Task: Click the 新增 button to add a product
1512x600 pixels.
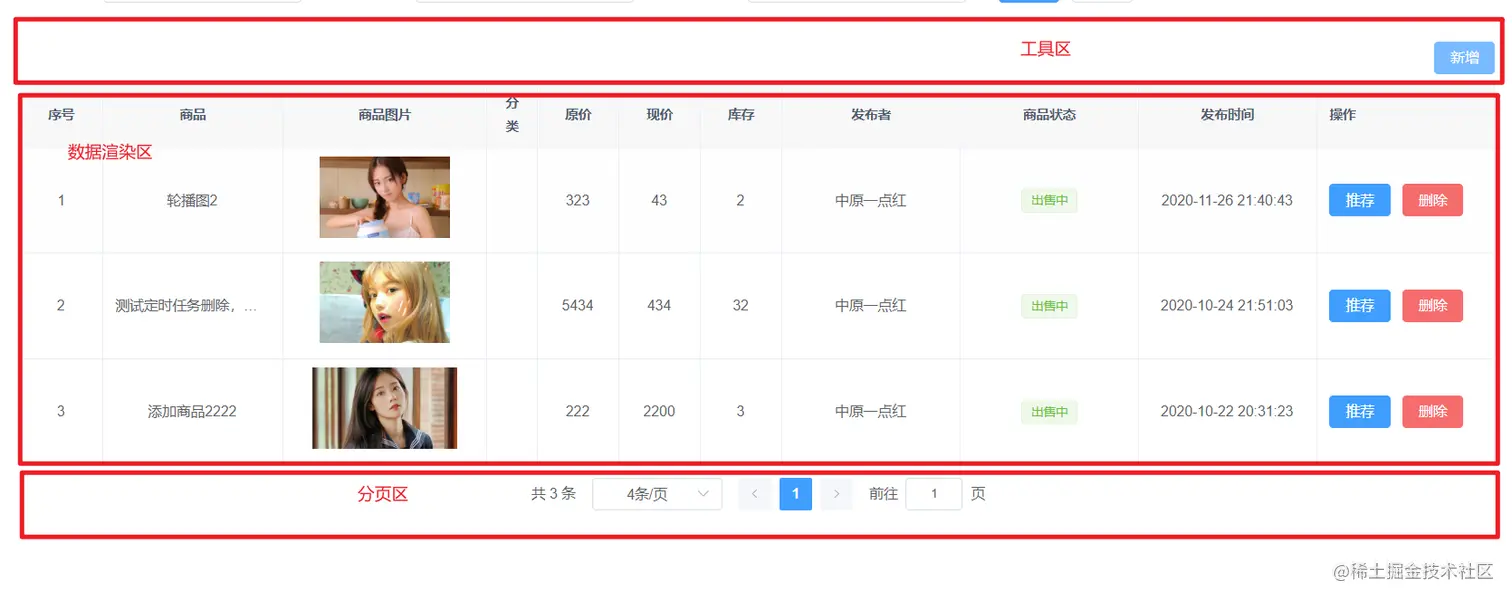Action: [1463, 57]
